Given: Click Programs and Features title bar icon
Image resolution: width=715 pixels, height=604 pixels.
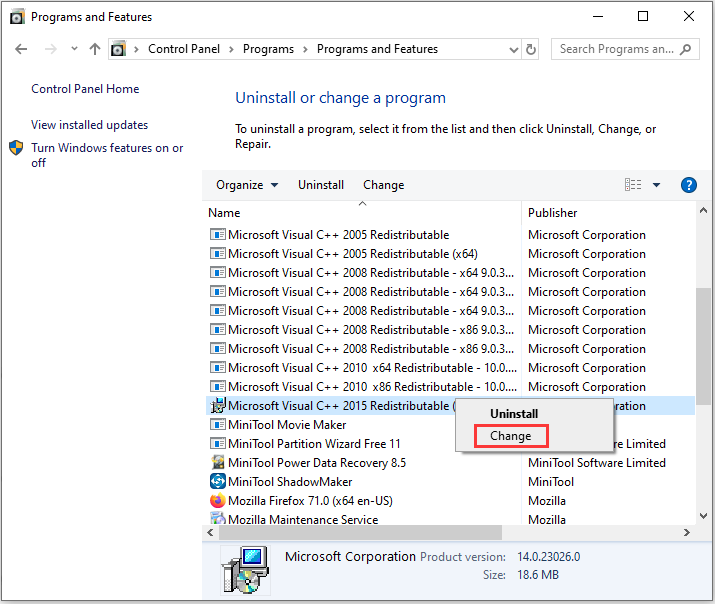Looking at the screenshot, I should point(17,17).
